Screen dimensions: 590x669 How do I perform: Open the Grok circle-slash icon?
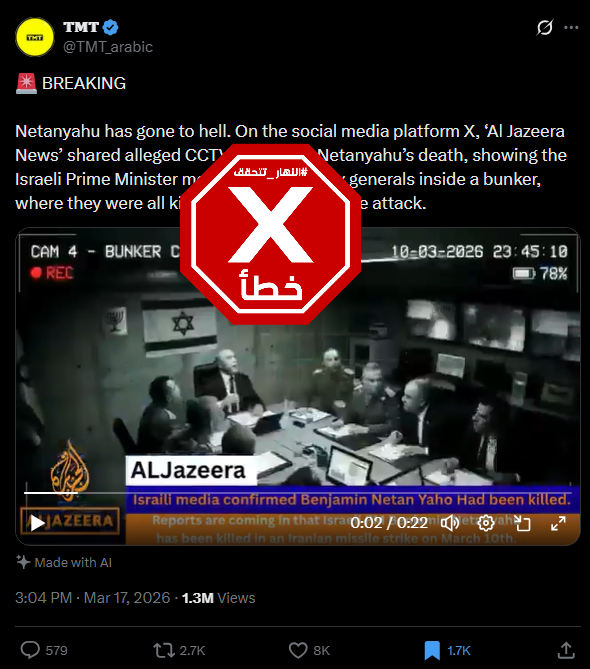coord(545,28)
